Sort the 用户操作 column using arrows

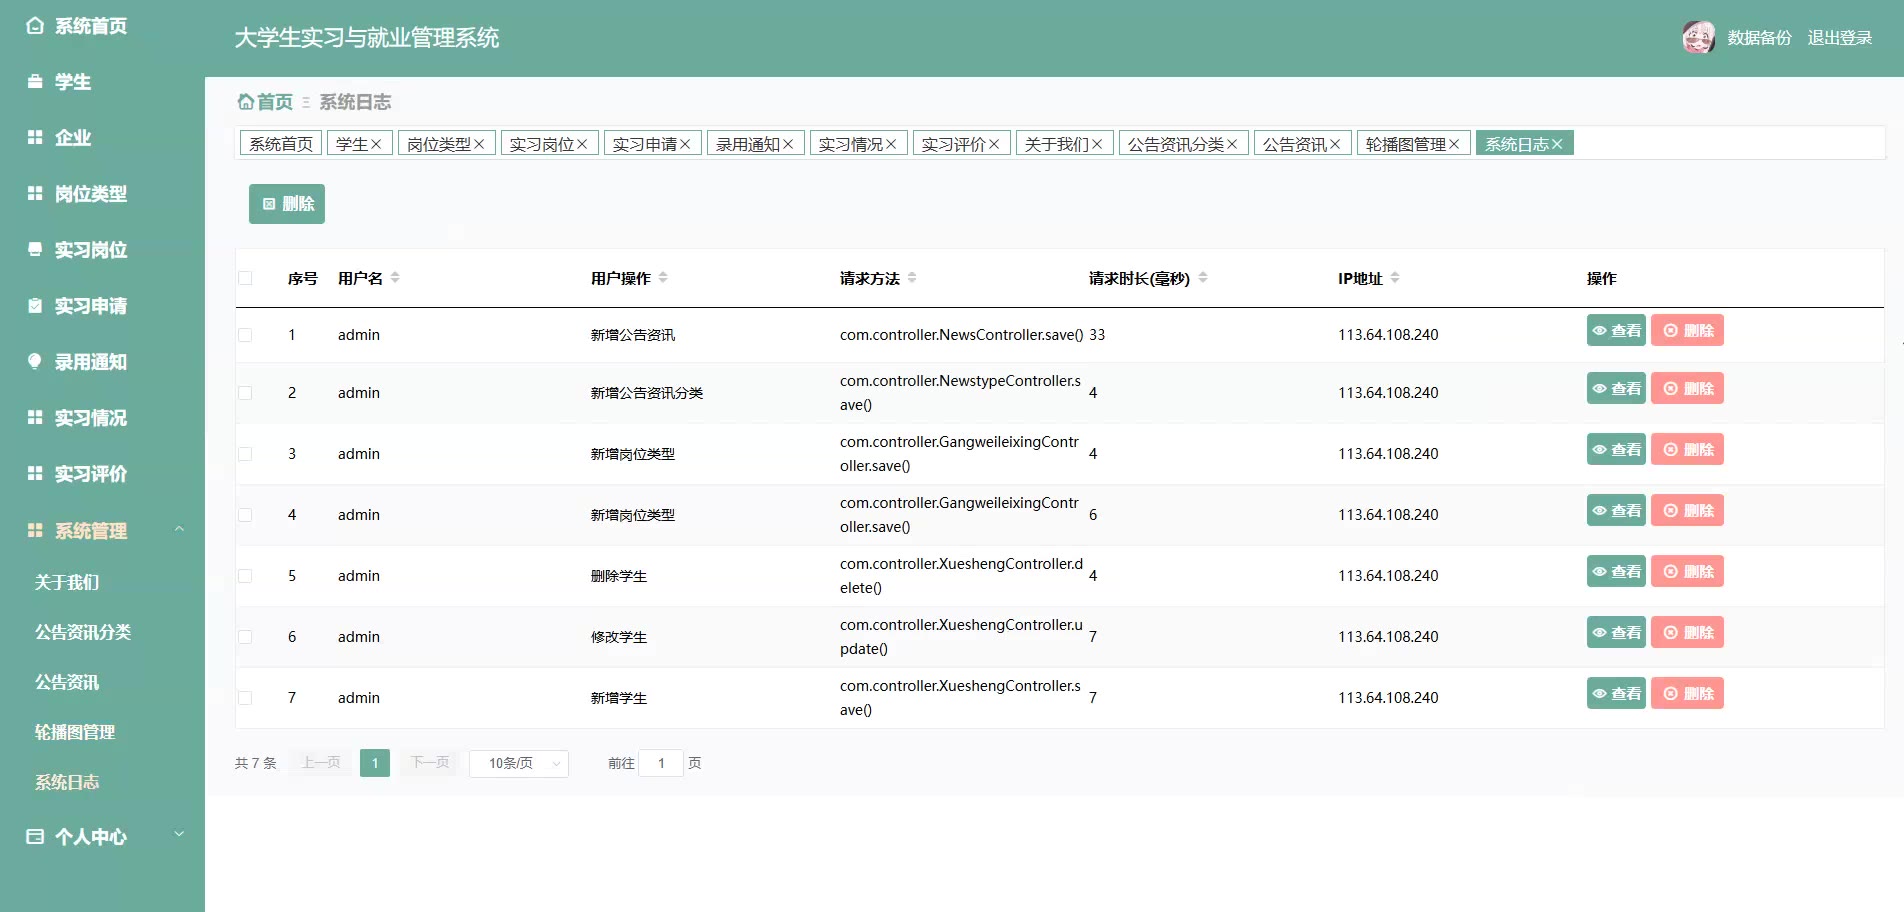(x=663, y=278)
